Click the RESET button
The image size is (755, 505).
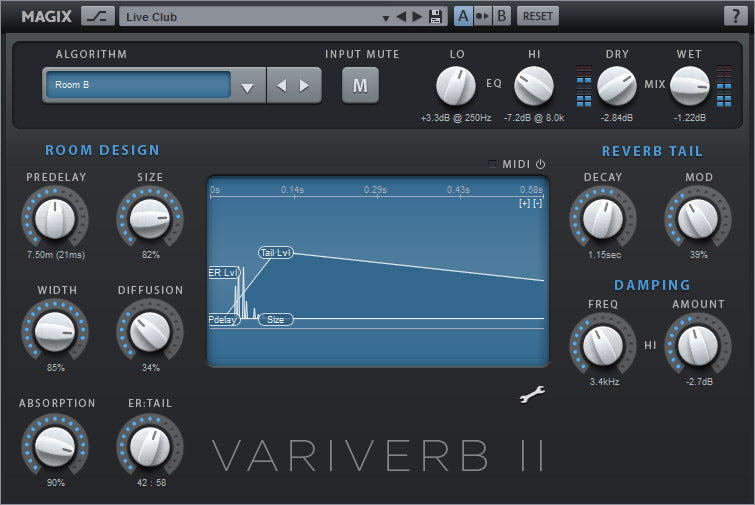[538, 16]
